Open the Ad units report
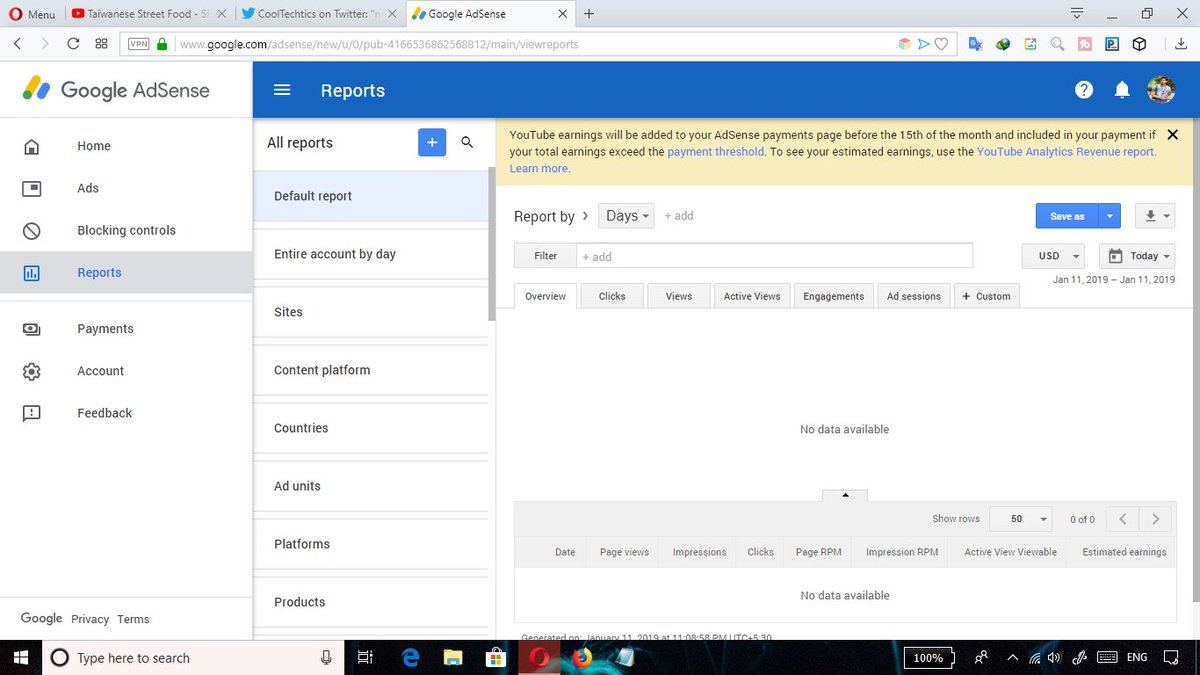The width and height of the screenshot is (1200, 675). tap(370, 486)
